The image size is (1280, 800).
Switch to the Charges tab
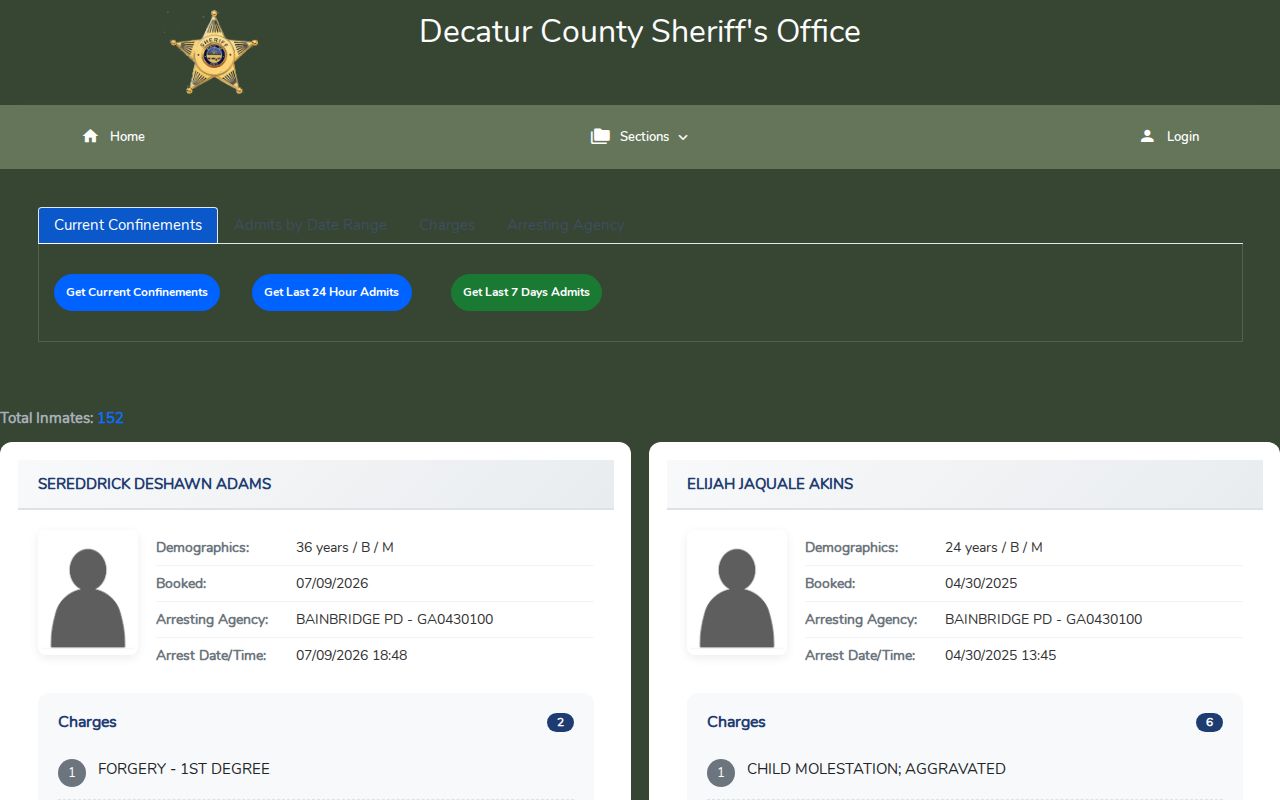coord(447,225)
